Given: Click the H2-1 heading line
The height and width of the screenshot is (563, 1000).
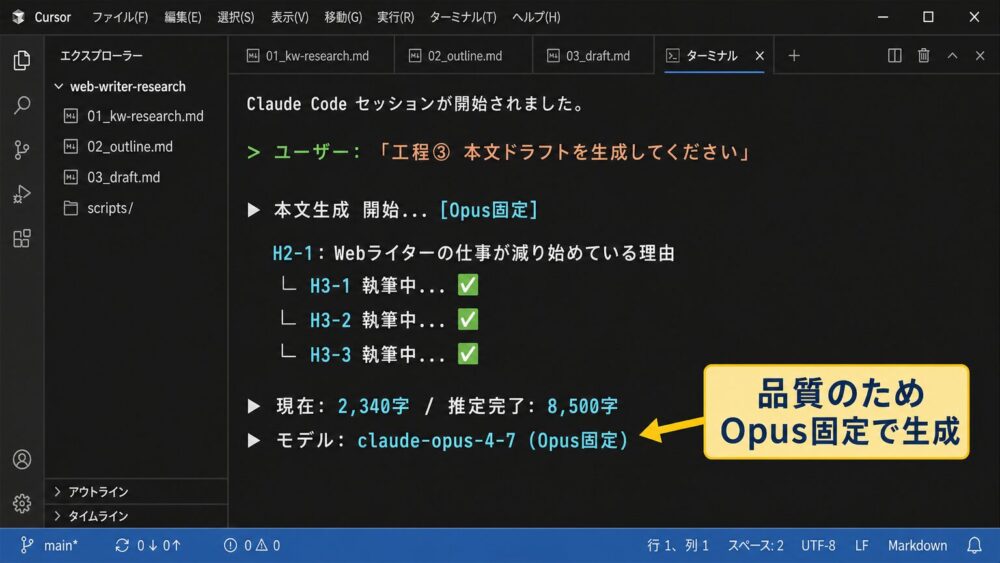Looking at the screenshot, I should (x=473, y=253).
